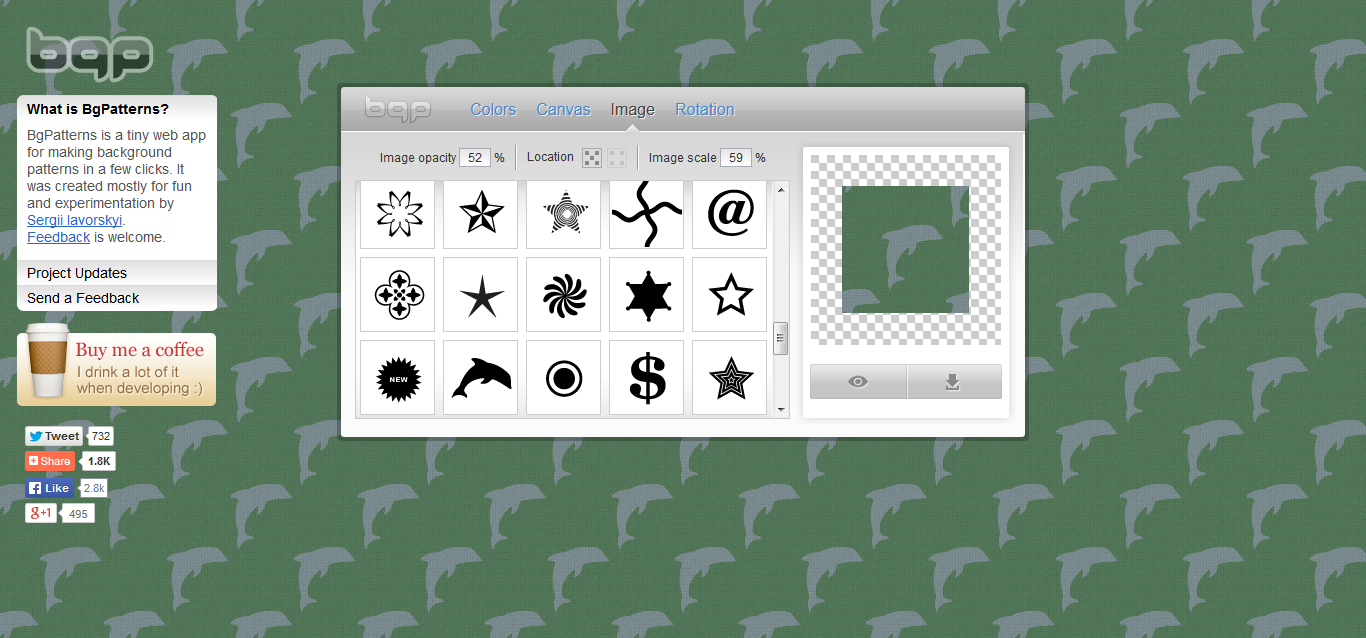Choose the hypnotic spiral star pattern
The width and height of the screenshot is (1366, 638).
[x=563, y=213]
